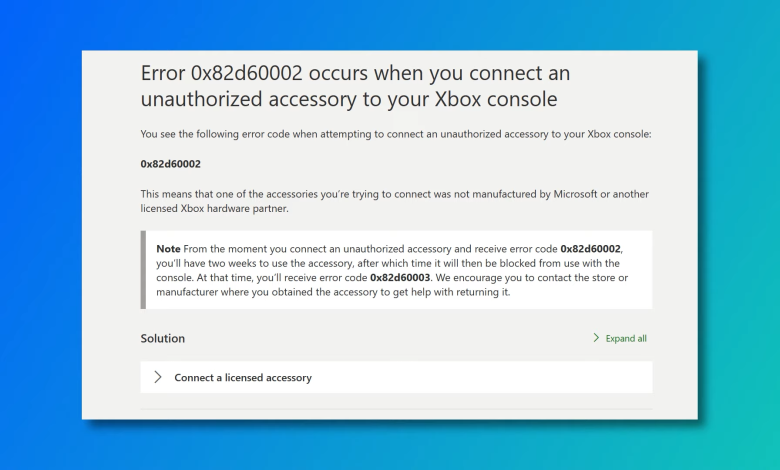Click the horizontal divider line below the accordion
780x470 pixels.
(x=396, y=409)
